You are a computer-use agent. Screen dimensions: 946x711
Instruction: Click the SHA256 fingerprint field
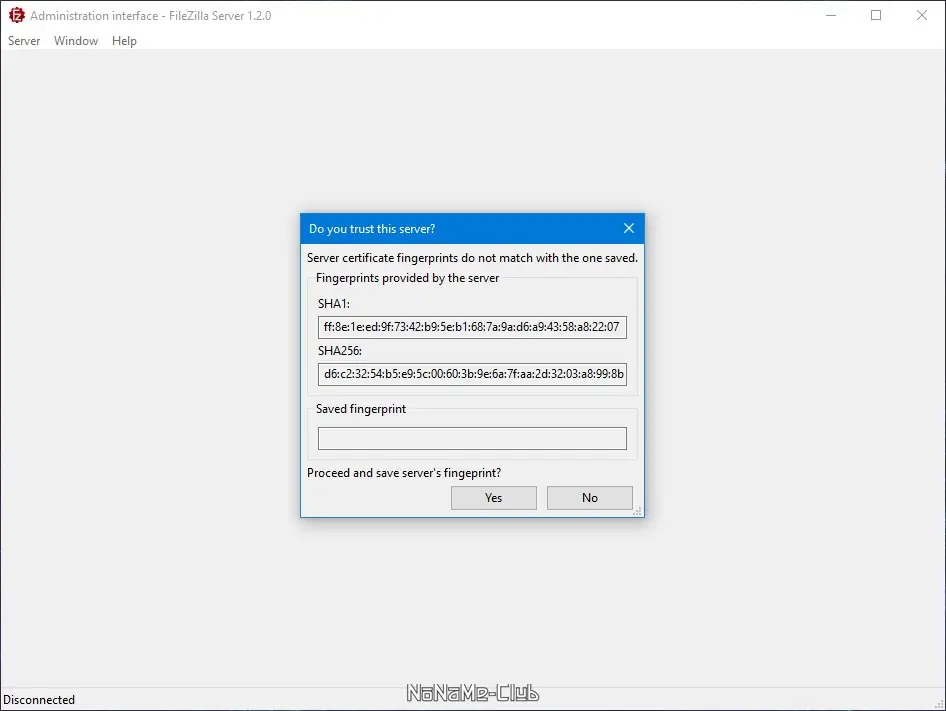pos(472,374)
